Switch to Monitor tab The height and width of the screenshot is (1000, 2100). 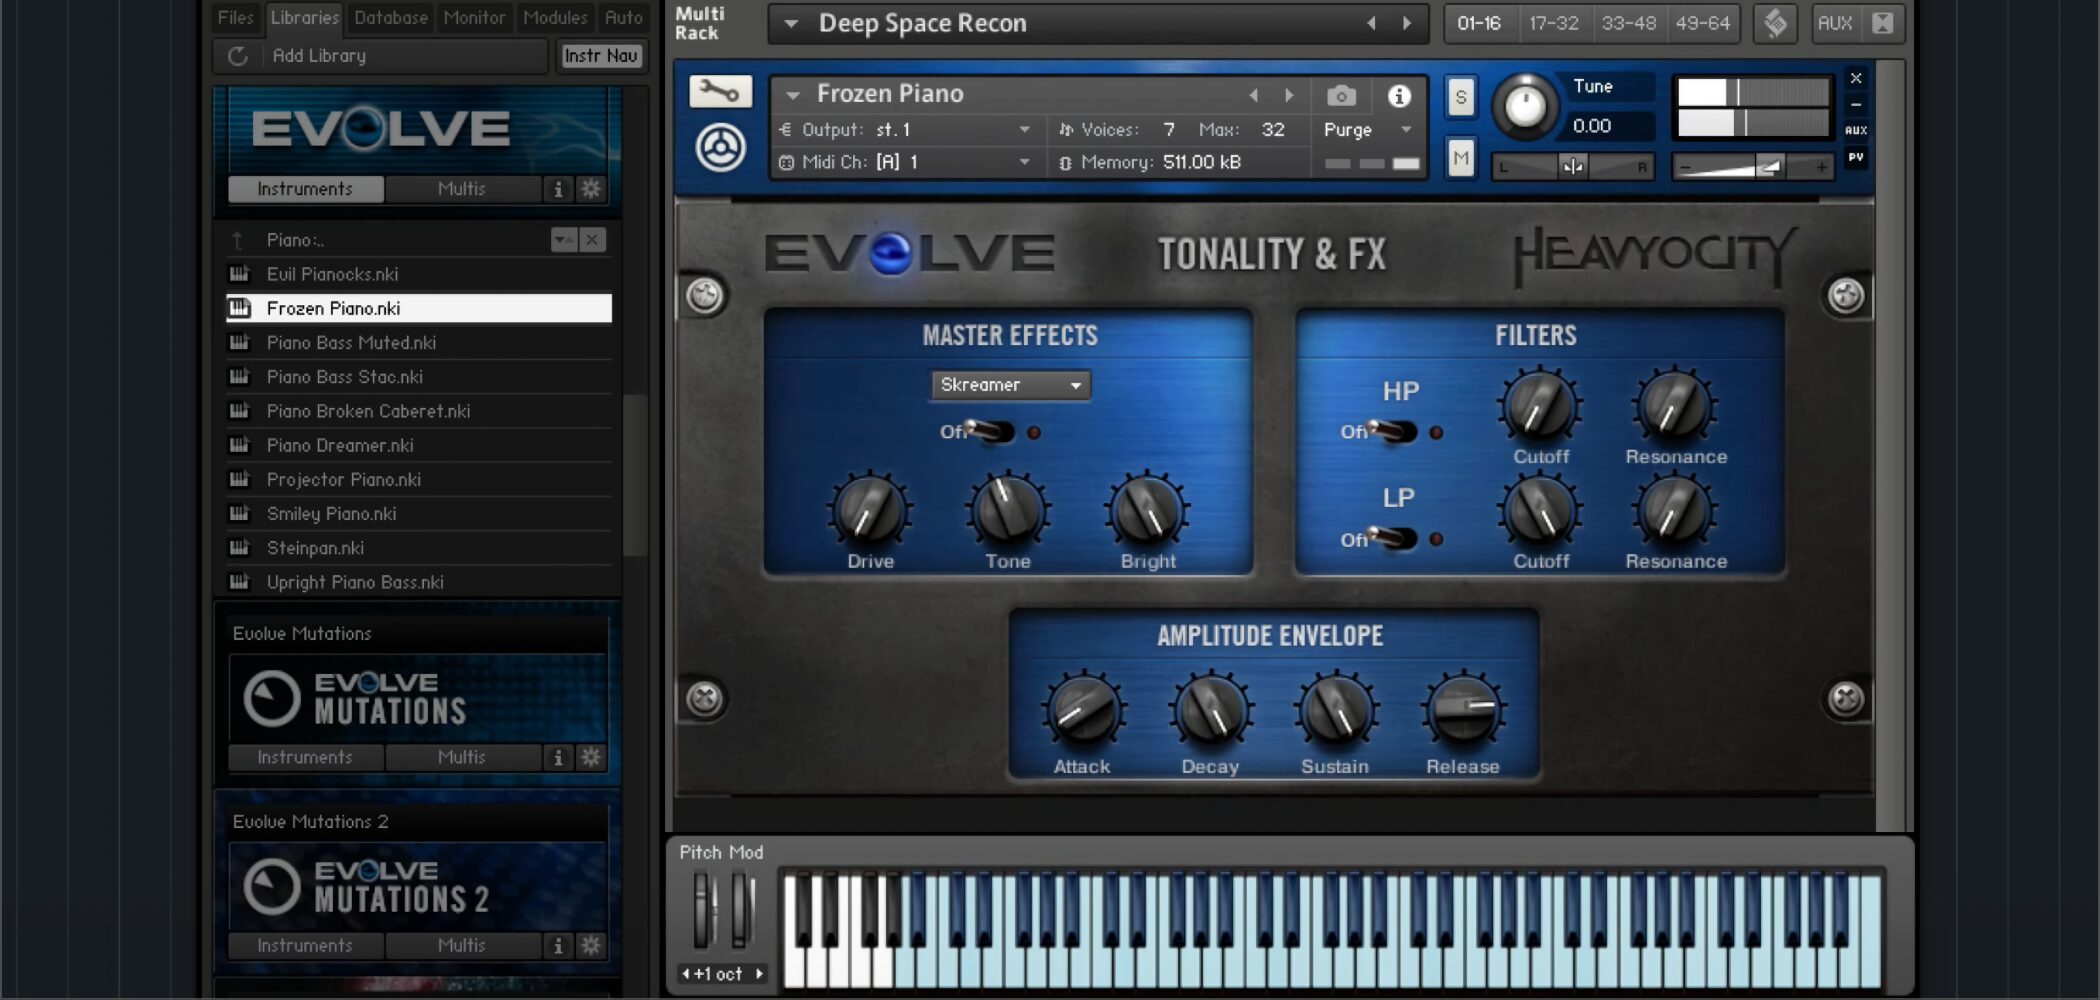[x=474, y=17]
